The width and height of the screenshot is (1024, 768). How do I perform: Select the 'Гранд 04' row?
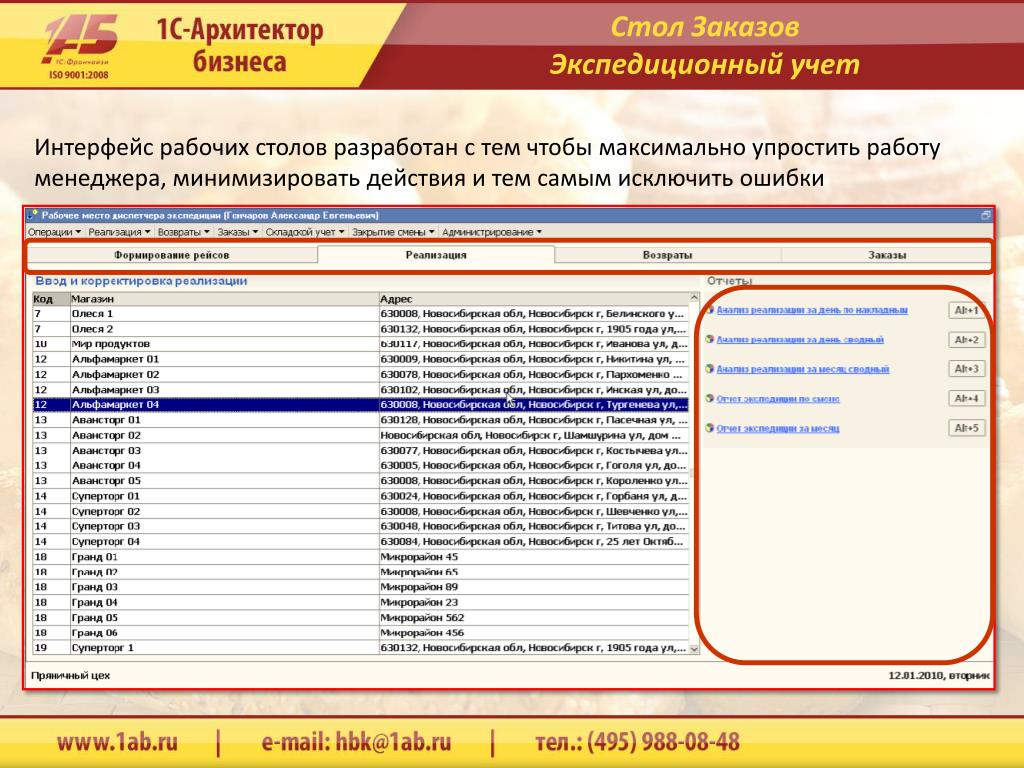[x=360, y=602]
